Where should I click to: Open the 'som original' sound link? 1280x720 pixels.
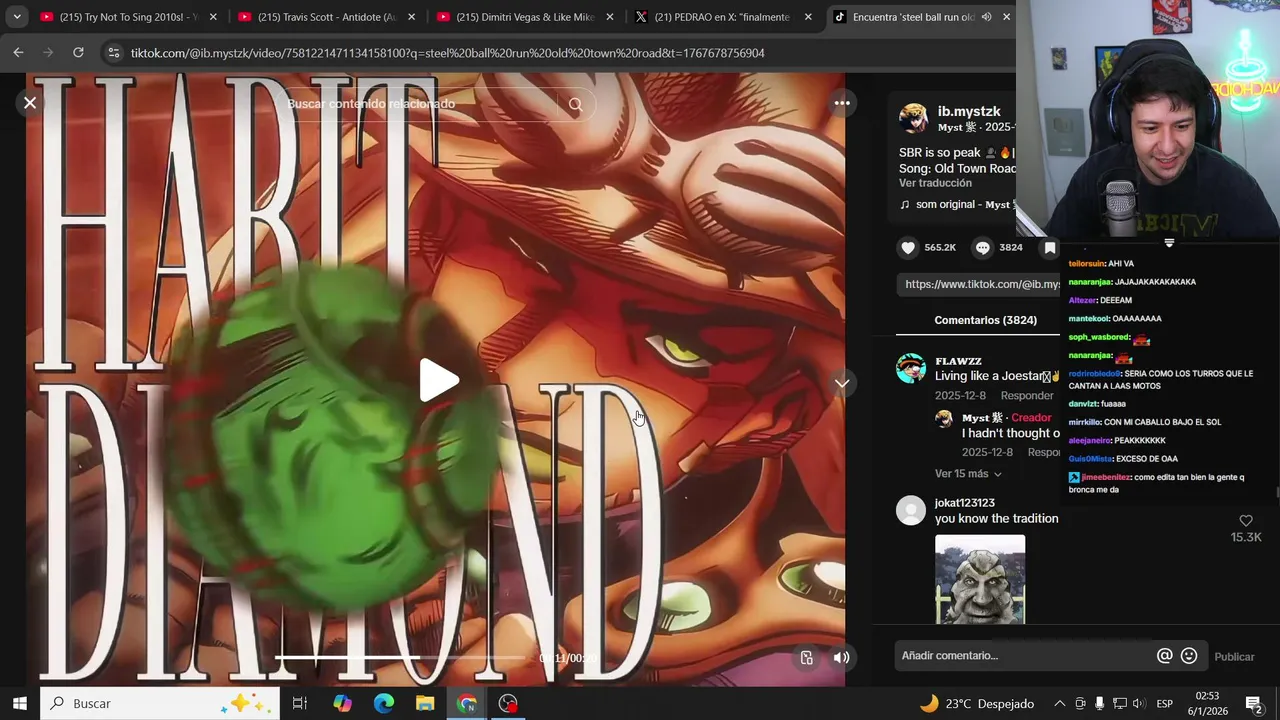coord(957,204)
